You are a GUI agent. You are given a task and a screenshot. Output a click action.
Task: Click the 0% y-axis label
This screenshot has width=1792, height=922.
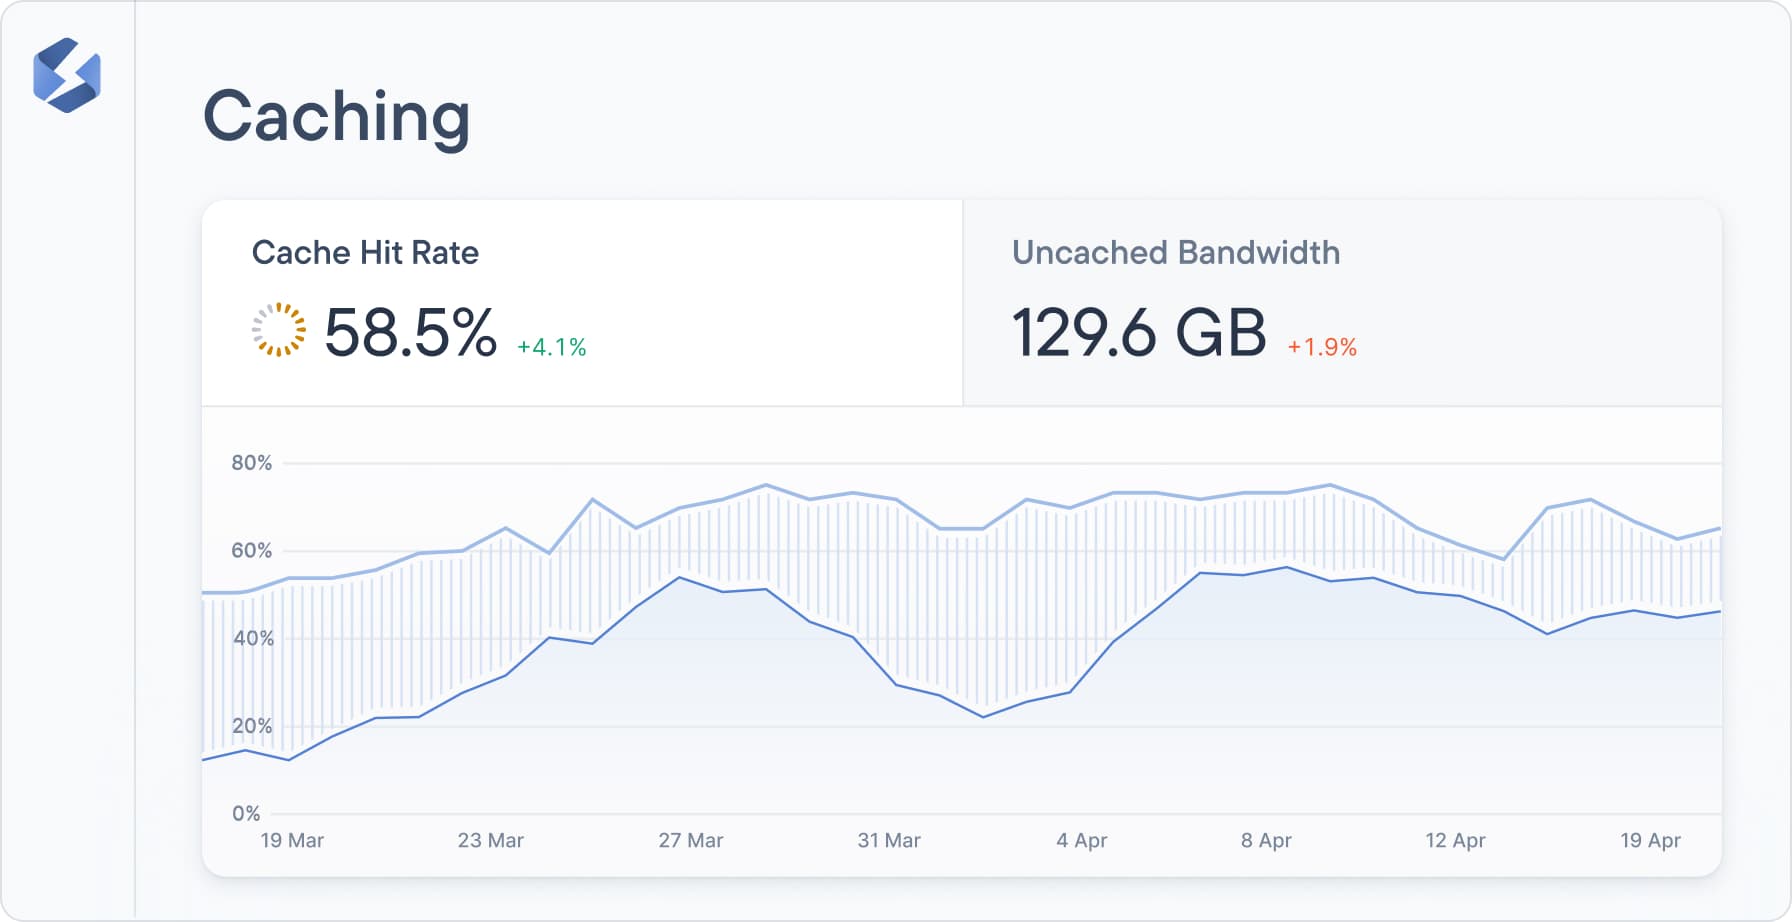click(x=246, y=813)
